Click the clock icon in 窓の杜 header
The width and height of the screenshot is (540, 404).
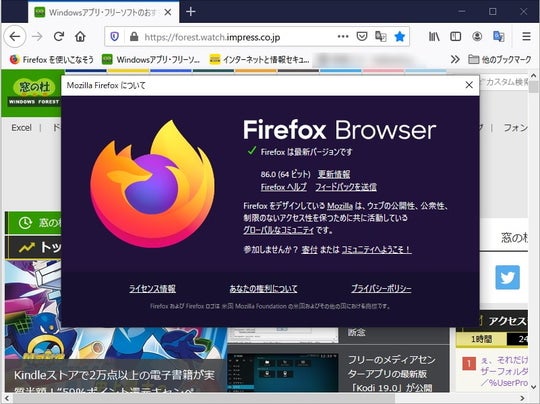coord(25,223)
